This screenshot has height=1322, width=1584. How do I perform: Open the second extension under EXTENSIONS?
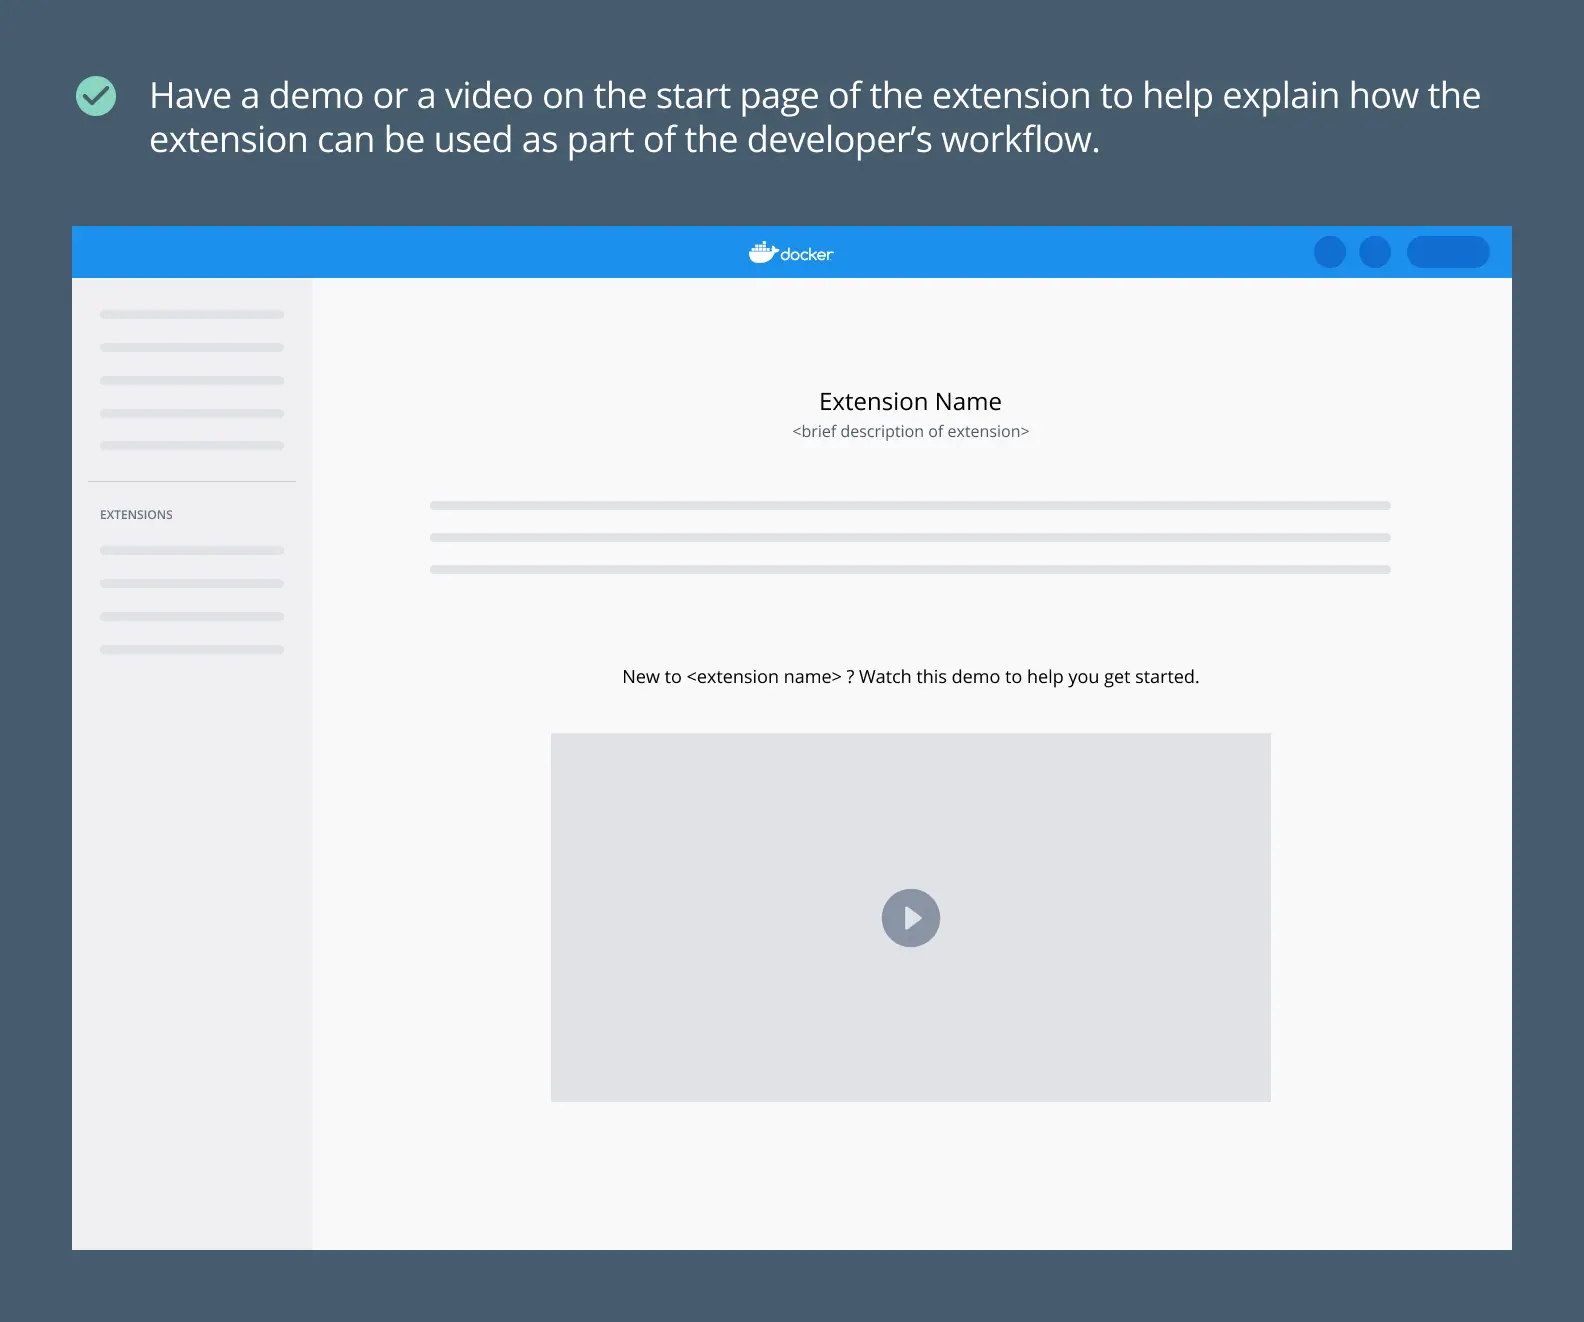(x=192, y=584)
